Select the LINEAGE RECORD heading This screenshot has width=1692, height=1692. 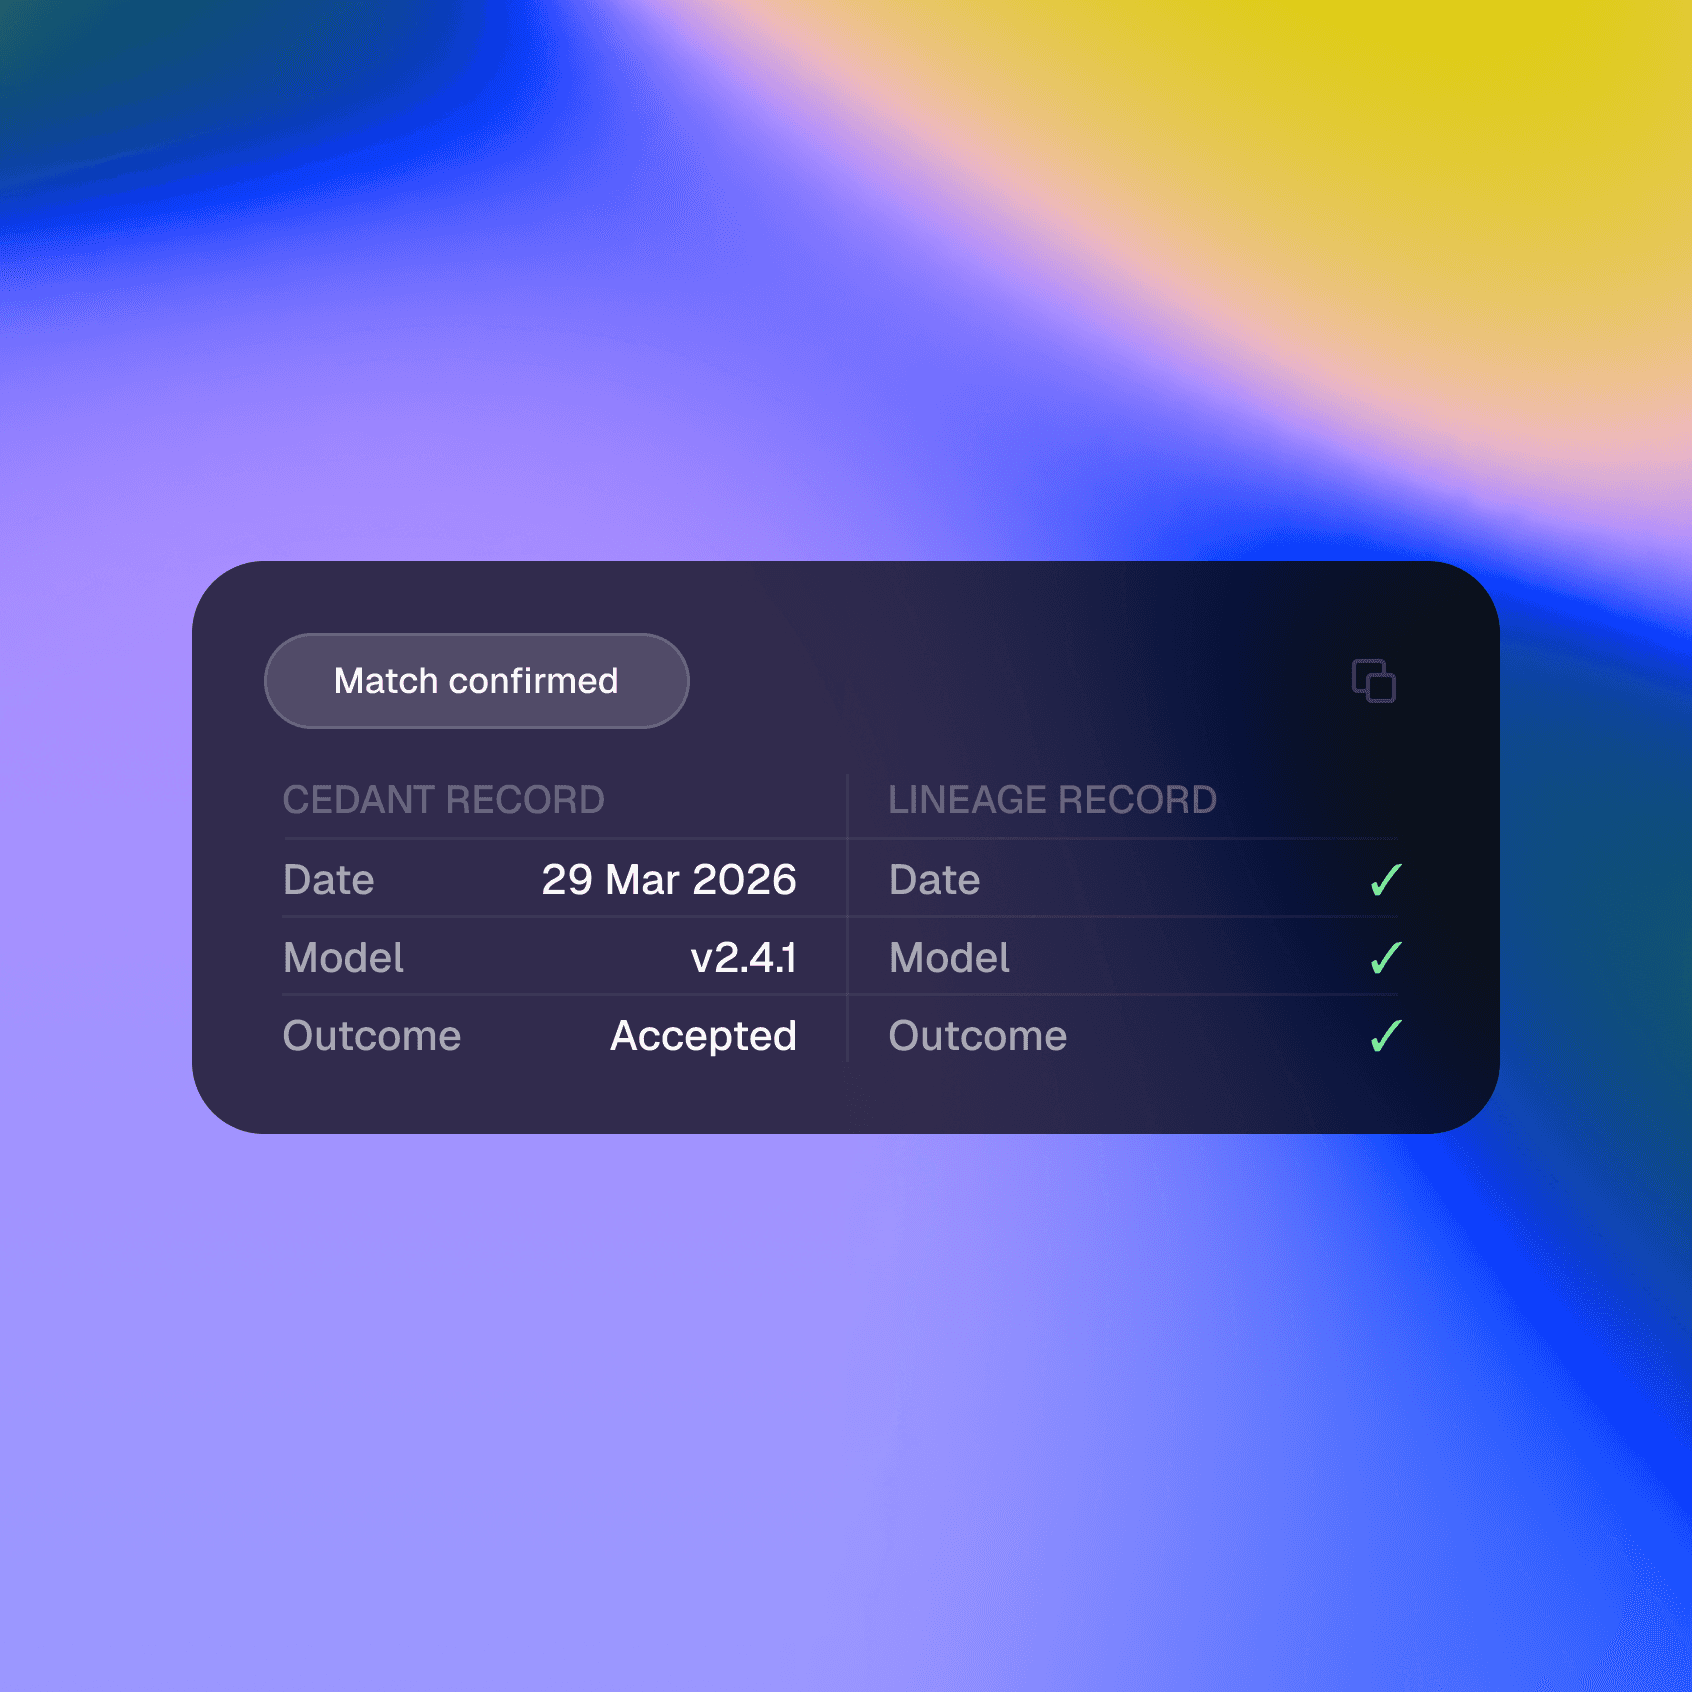[x=1052, y=800]
